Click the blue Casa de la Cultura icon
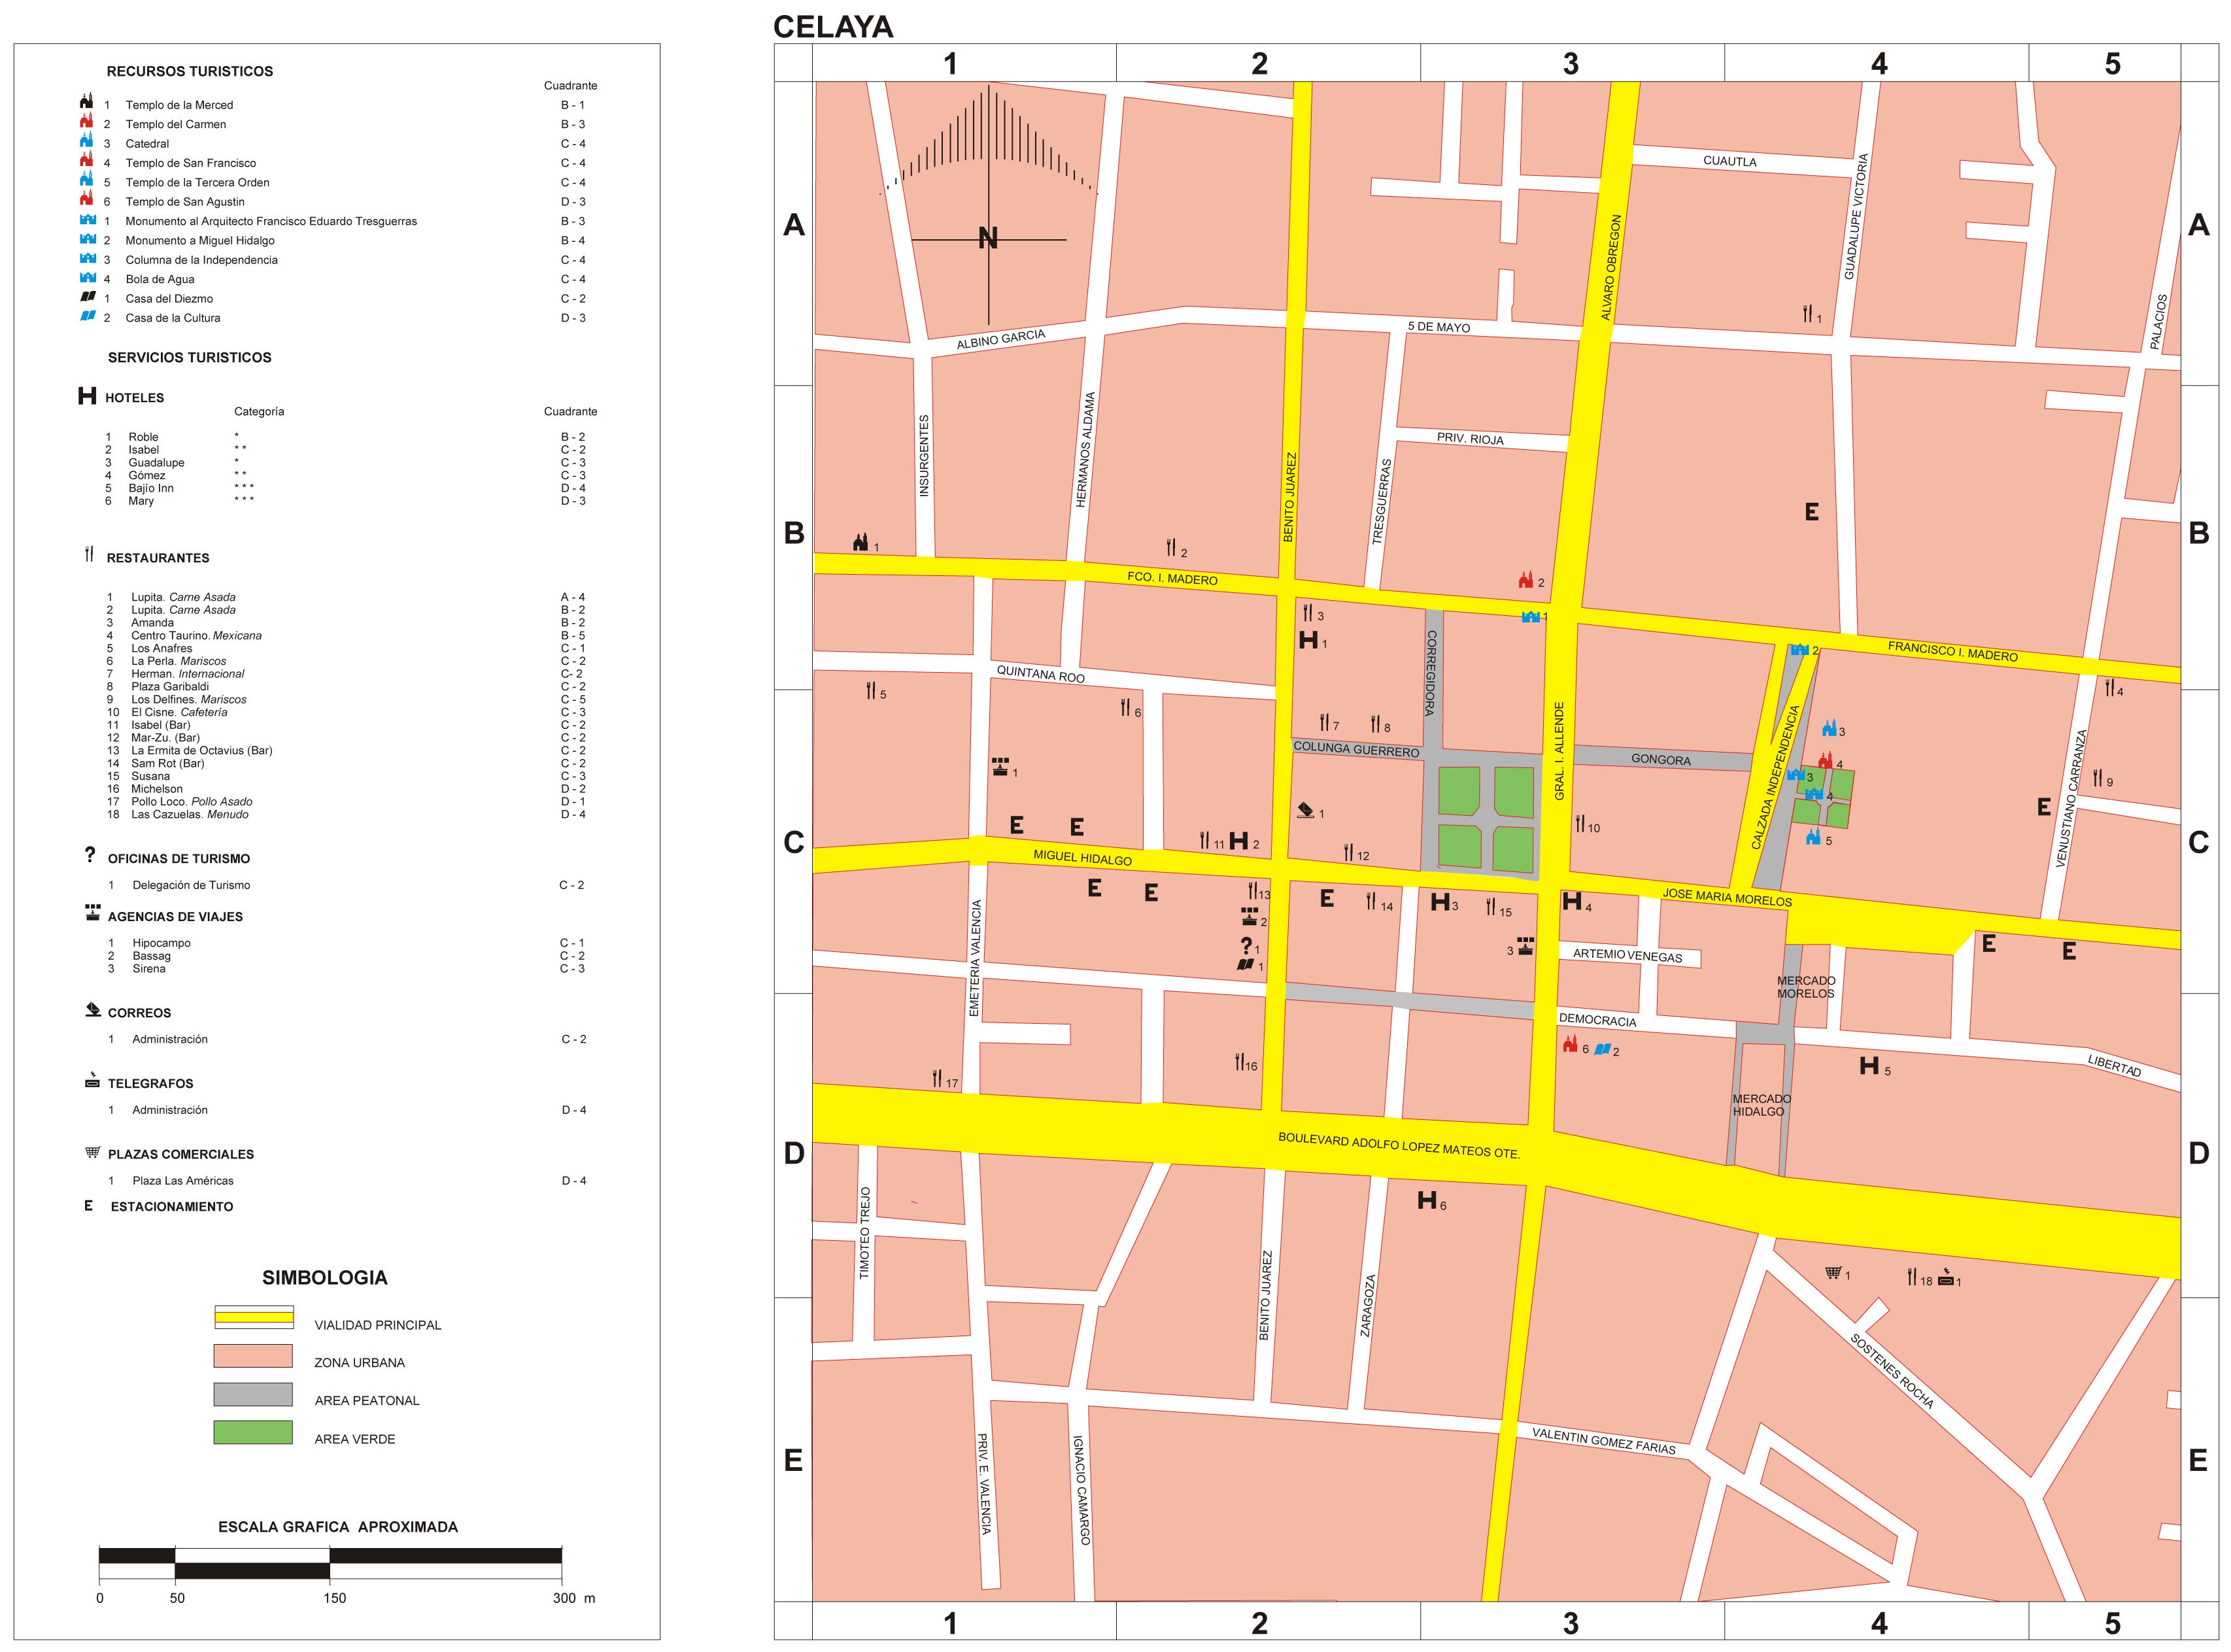2231x1652 pixels. click(x=1602, y=1049)
